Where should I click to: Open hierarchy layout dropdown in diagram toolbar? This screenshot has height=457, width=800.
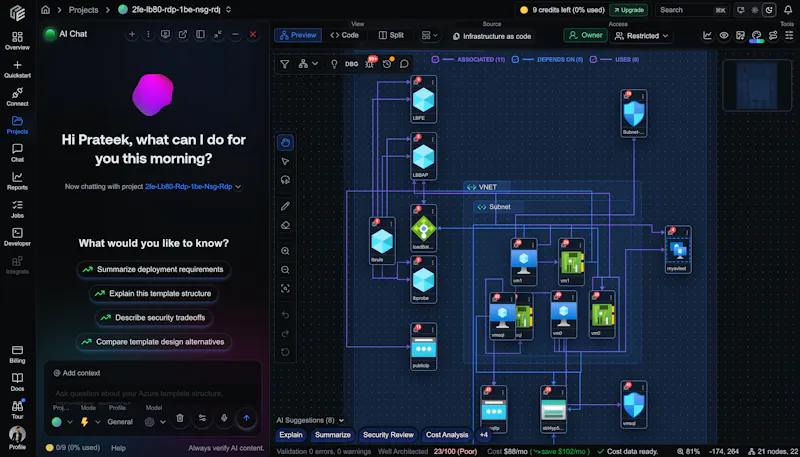click(308, 64)
